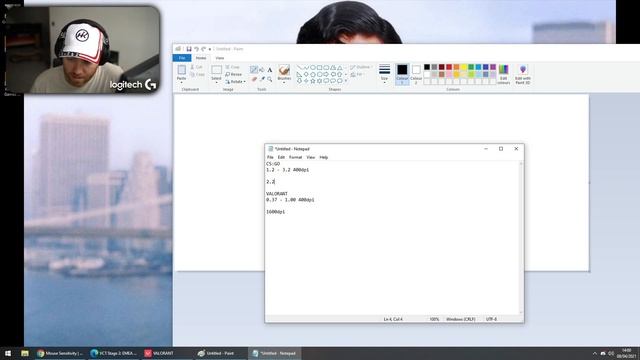The width and height of the screenshot is (640, 360).
Task: Open the Paste dropdown arrow
Action: click(x=182, y=82)
